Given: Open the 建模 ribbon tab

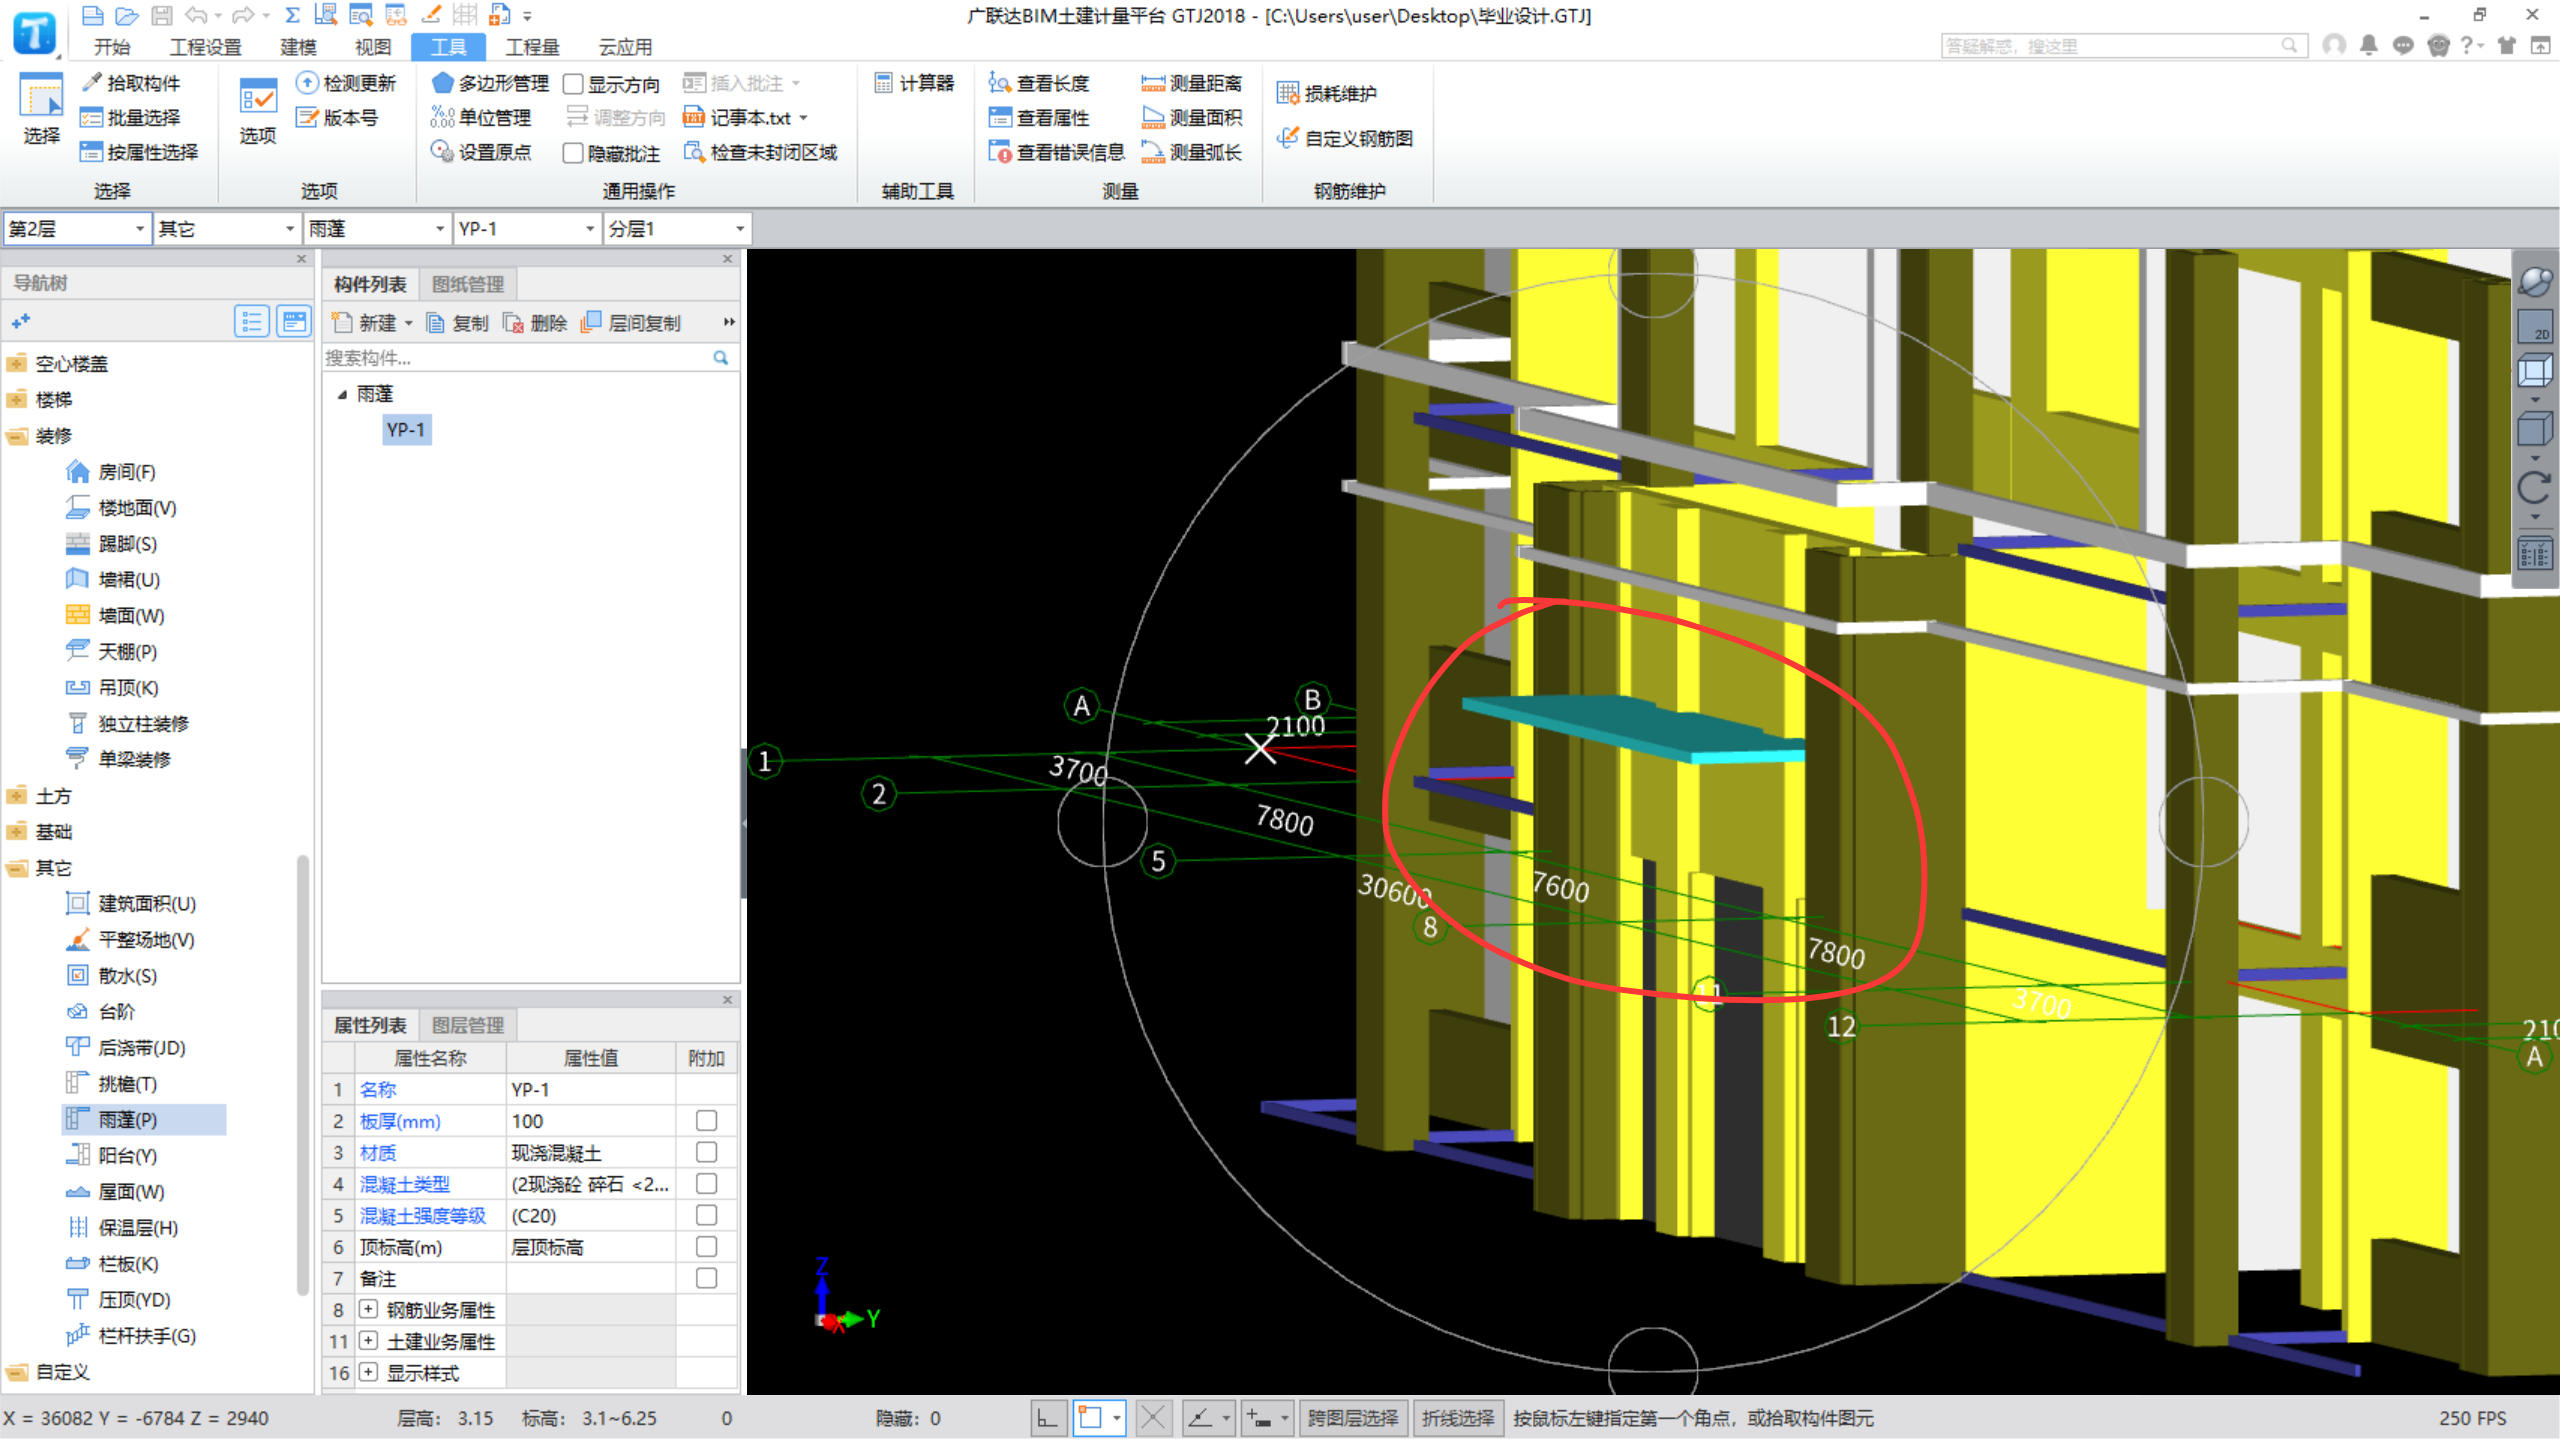Looking at the screenshot, I should (x=298, y=47).
